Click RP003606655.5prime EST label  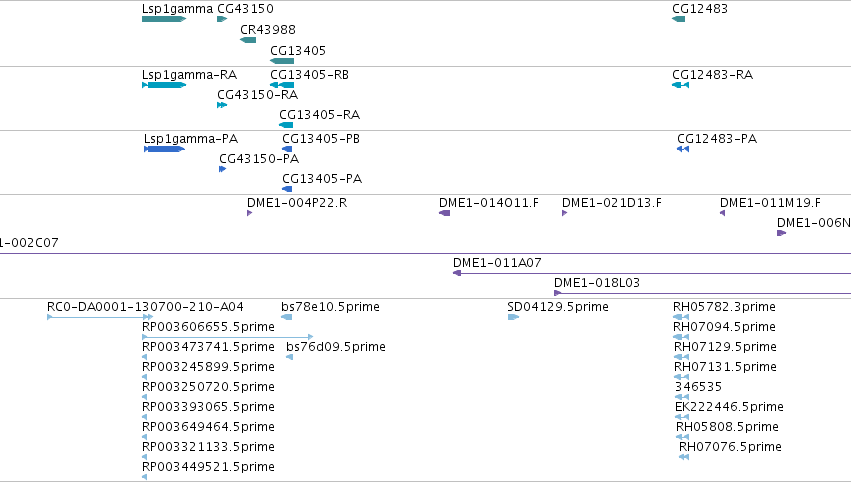(x=208, y=327)
